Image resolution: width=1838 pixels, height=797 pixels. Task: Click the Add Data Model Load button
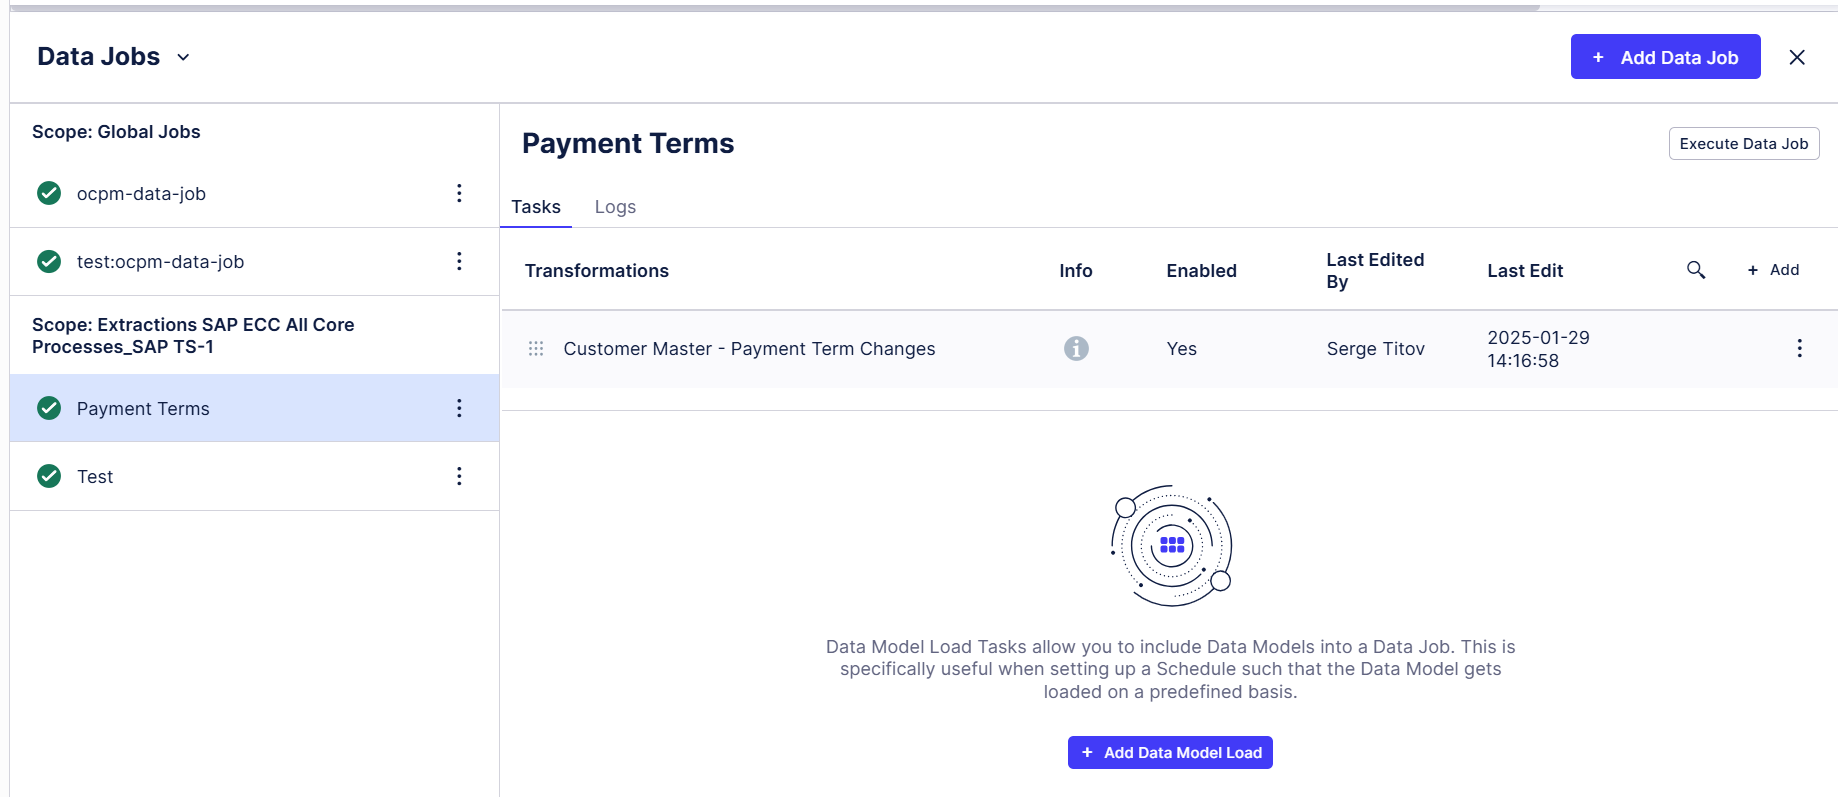[1170, 753]
